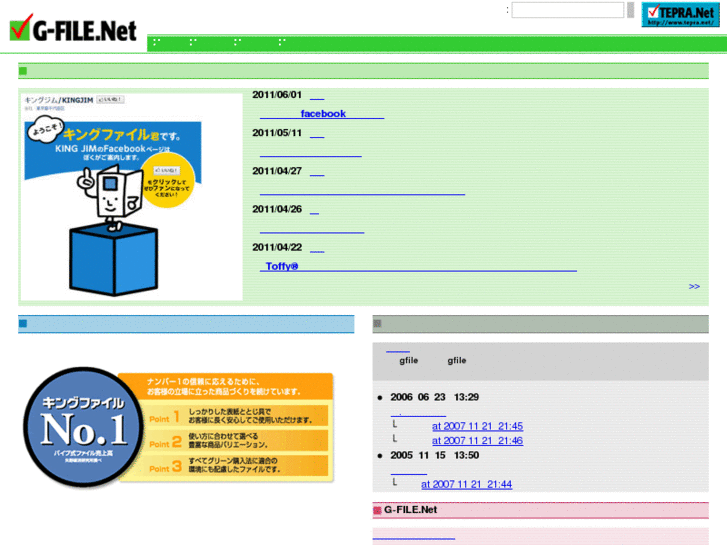This screenshot has height=545, width=727.
Task: Focus the search input field
Action: pyautogui.click(x=568, y=10)
